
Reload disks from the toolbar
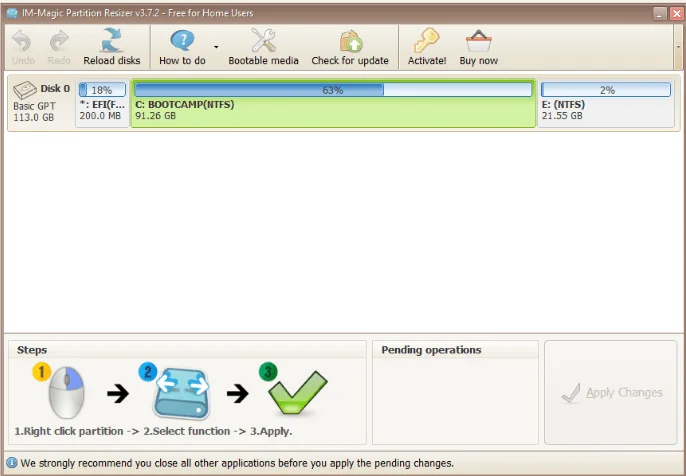pos(112,41)
